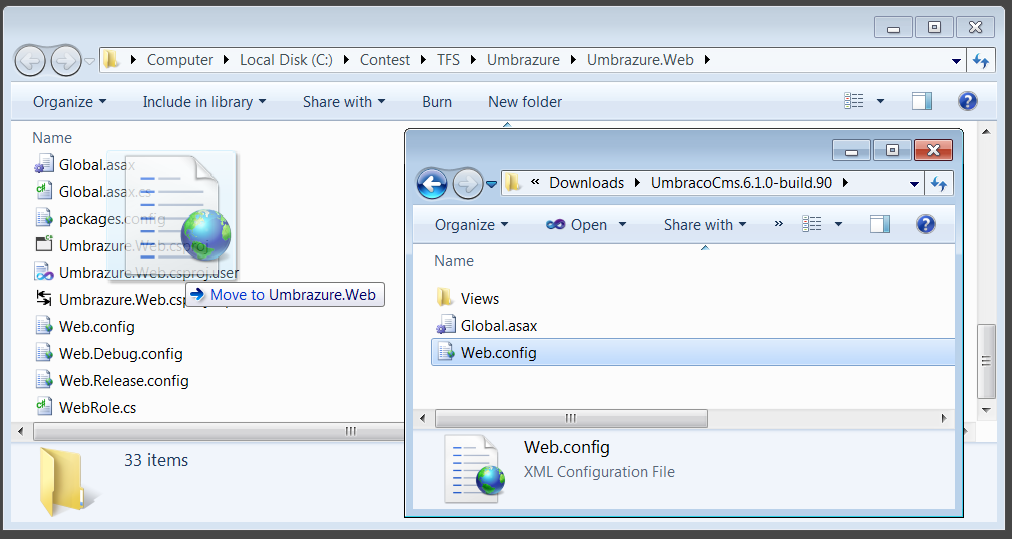1012x539 pixels.
Task: Expand arrow after Umbrazure.Web breadcrumb
Action: [x=707, y=60]
